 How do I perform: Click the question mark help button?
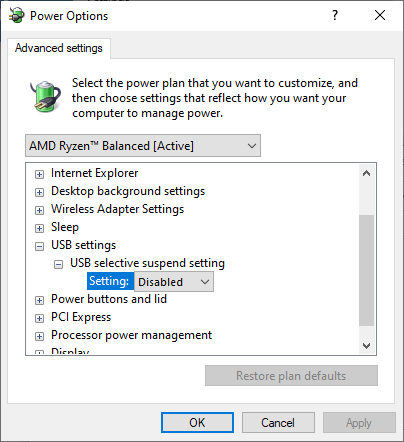coord(335,15)
